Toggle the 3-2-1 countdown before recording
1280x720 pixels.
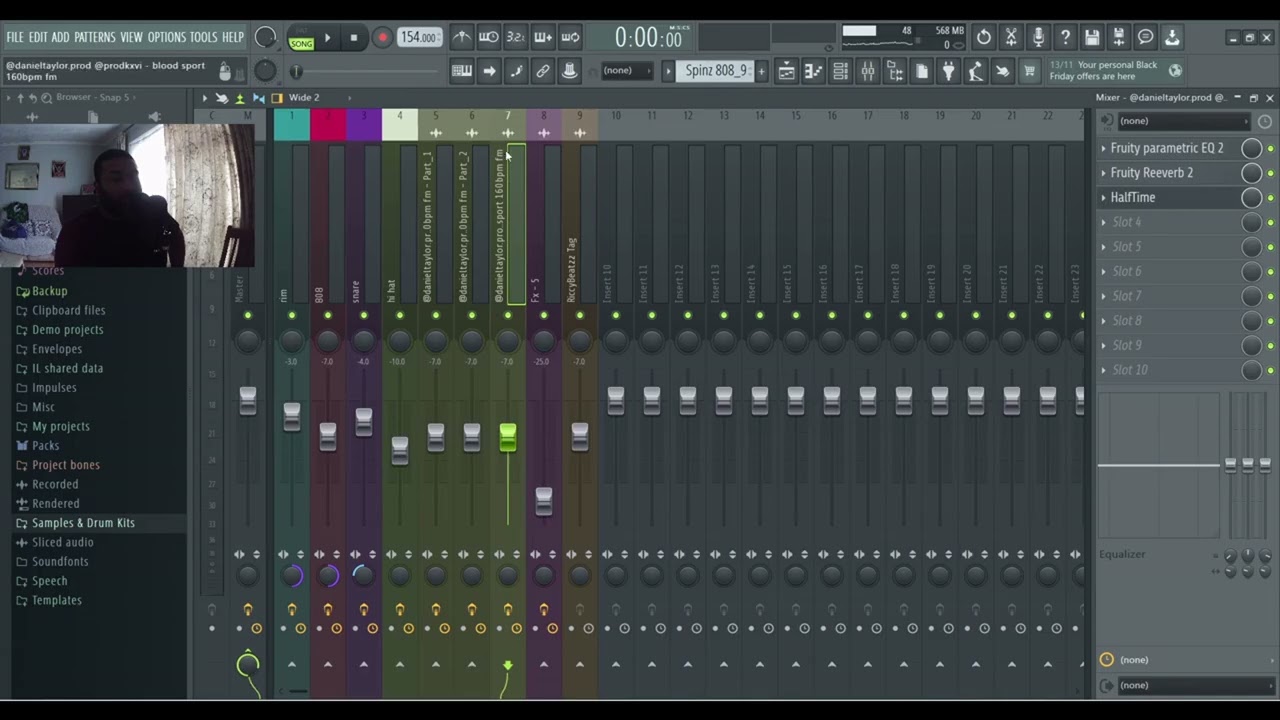516,37
